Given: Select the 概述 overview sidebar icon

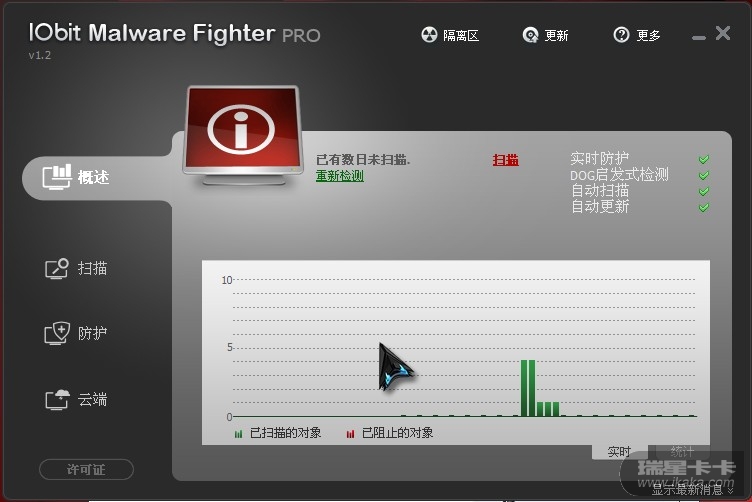Looking at the screenshot, I should tap(57, 176).
